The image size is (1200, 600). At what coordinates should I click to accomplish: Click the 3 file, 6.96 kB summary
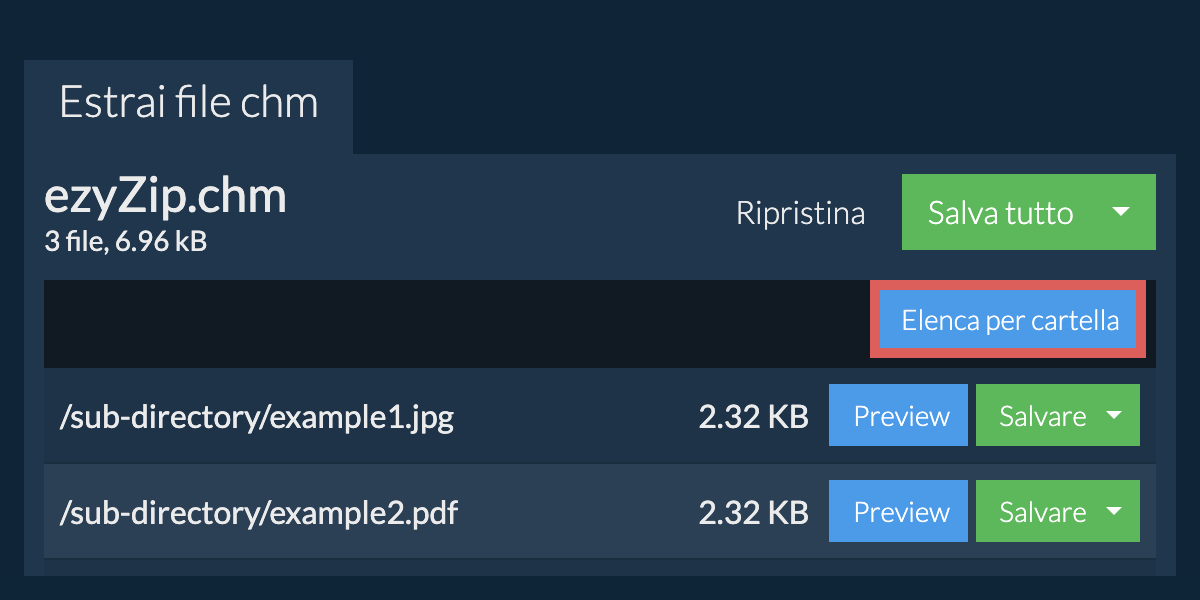[x=126, y=241]
